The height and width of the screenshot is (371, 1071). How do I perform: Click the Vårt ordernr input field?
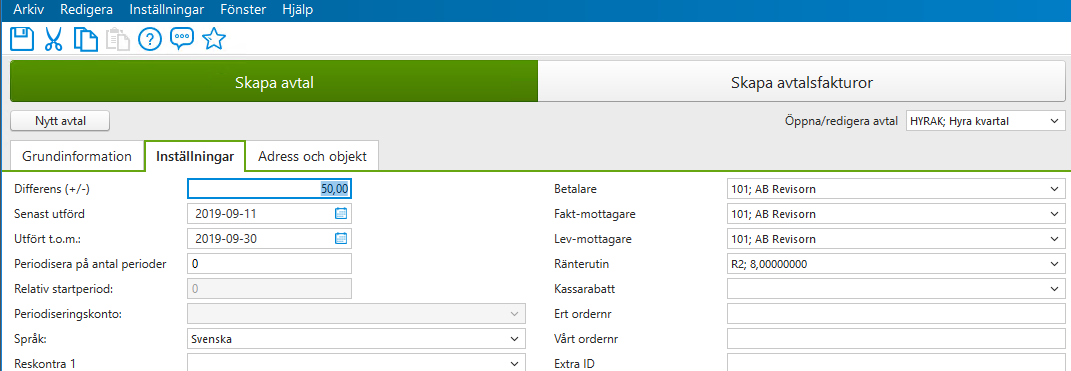(x=896, y=339)
